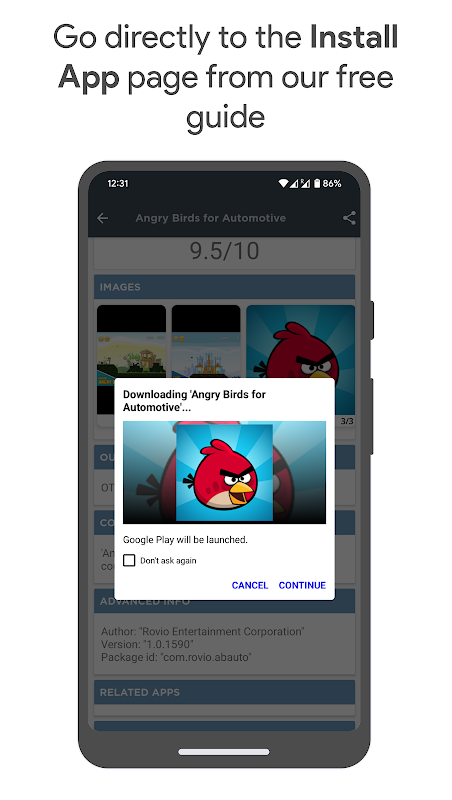Click the CONTINUE dialog button
Image resolution: width=452 pixels, height=800 pixels.
[302, 585]
